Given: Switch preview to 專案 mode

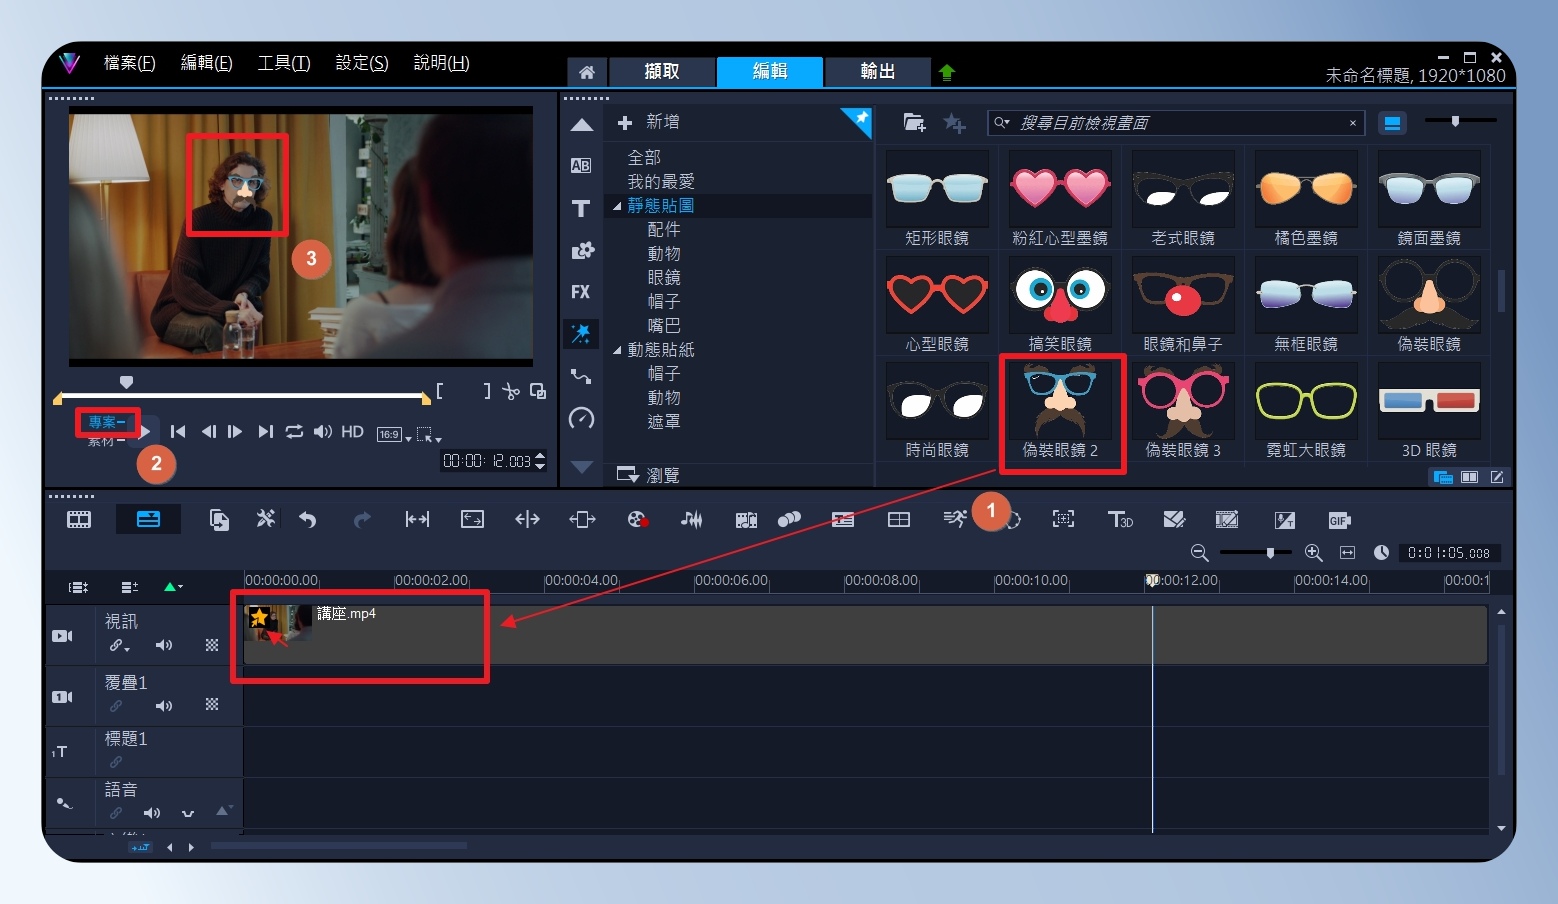Looking at the screenshot, I should click(x=105, y=422).
